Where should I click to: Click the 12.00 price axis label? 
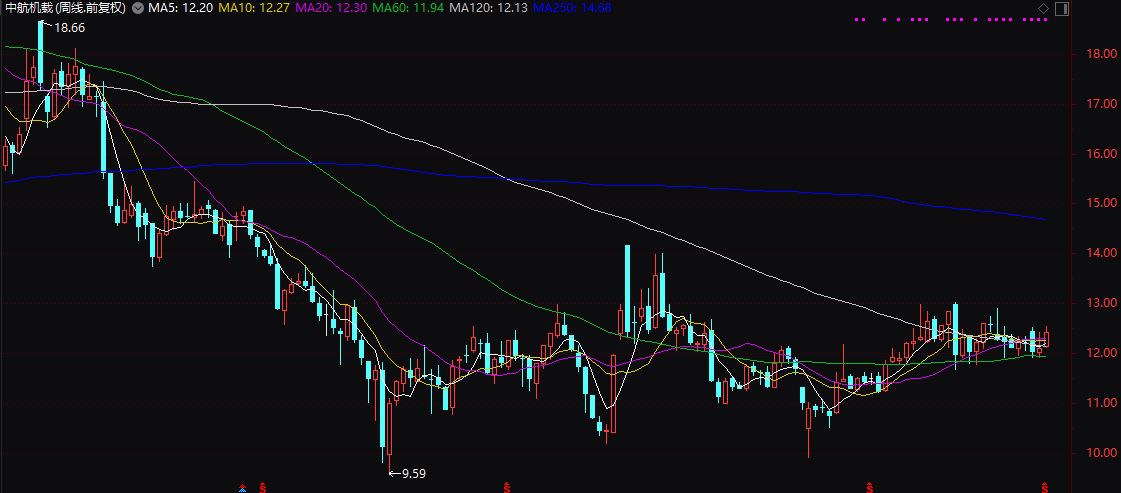coord(1100,353)
